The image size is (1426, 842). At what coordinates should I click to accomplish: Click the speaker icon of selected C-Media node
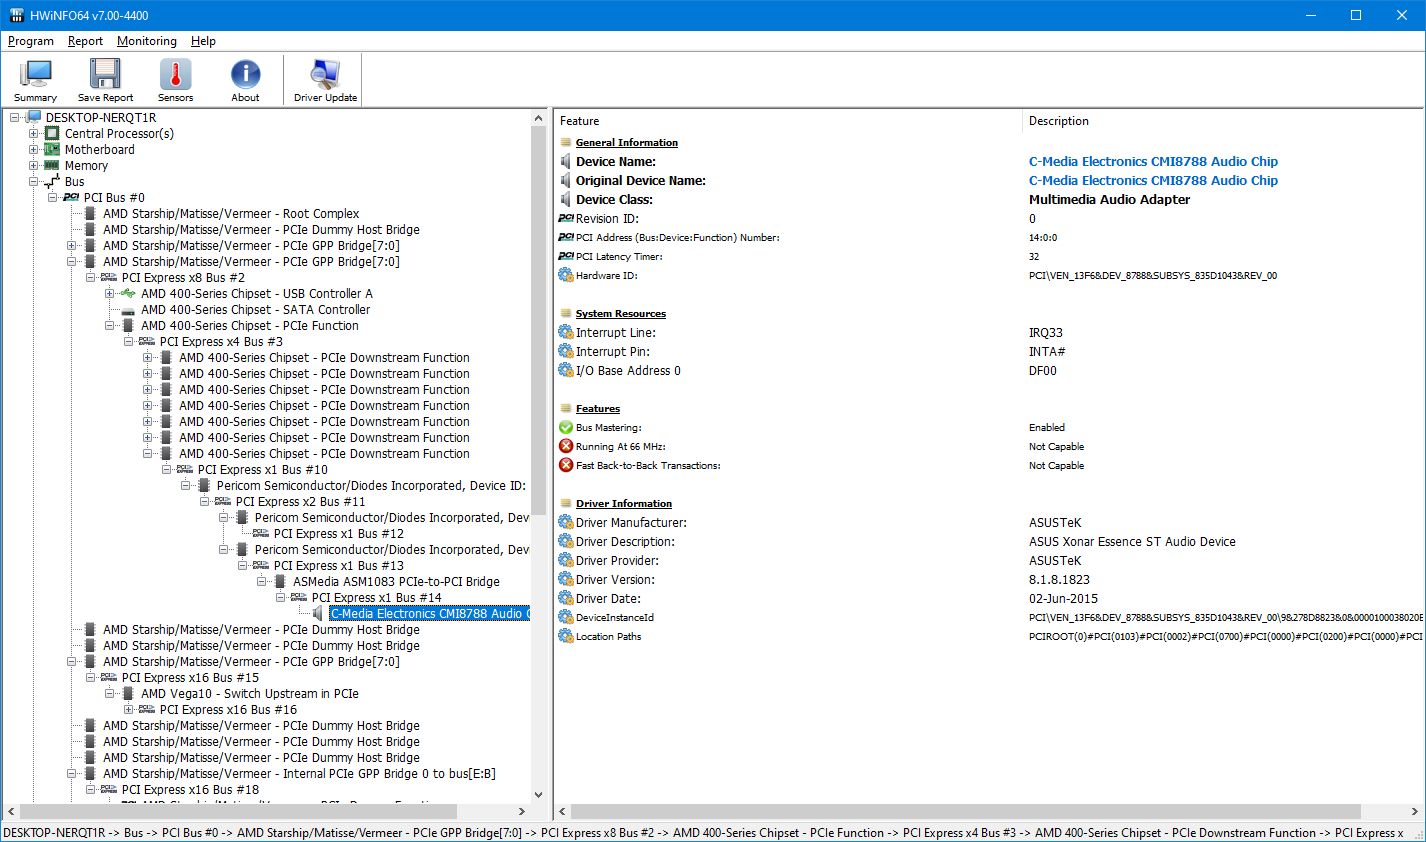pos(317,614)
